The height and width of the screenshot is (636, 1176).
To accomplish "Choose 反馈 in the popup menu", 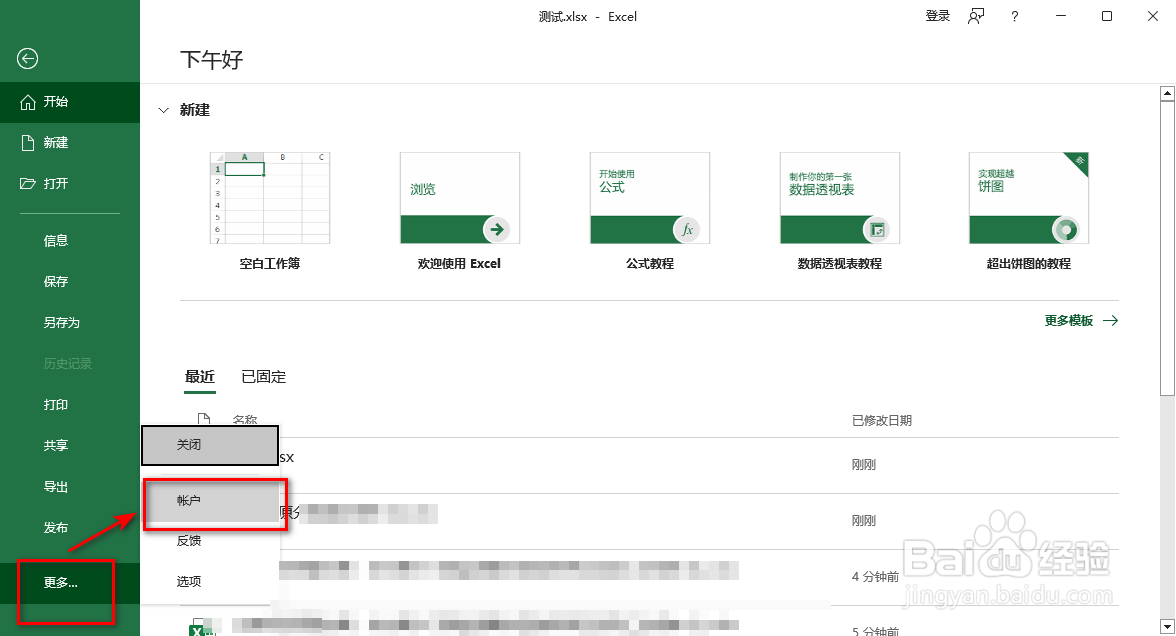I will (x=210, y=541).
